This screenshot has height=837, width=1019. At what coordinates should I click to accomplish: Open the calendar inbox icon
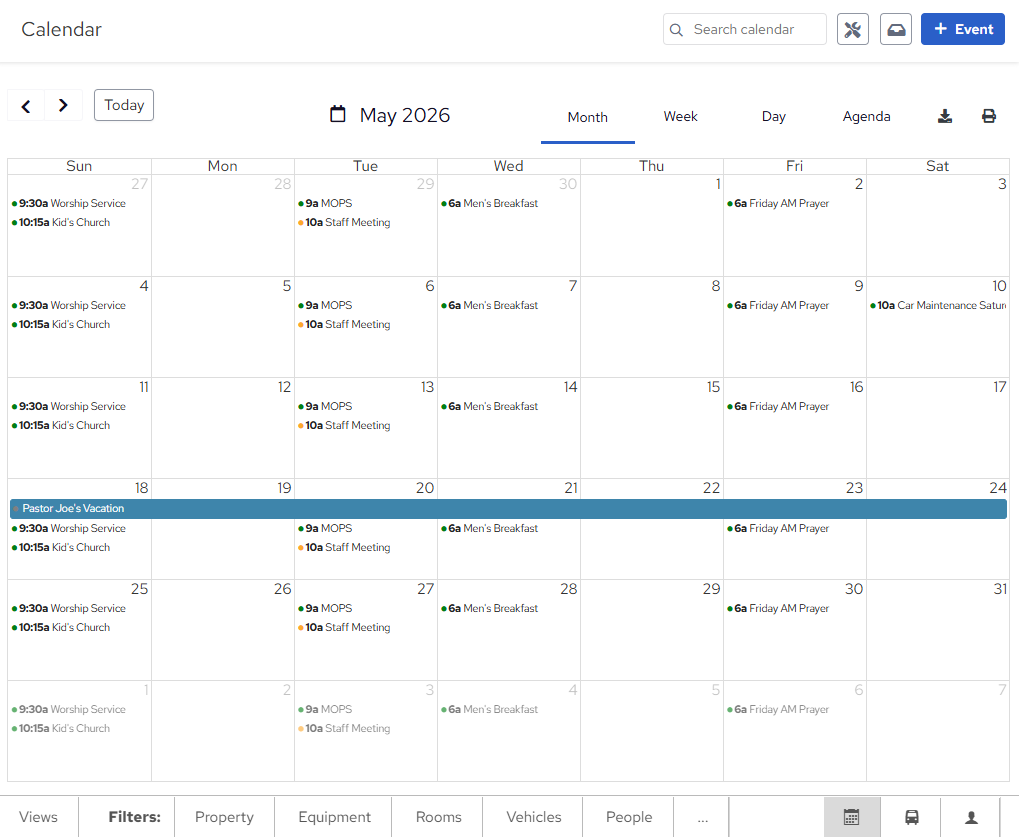895,29
